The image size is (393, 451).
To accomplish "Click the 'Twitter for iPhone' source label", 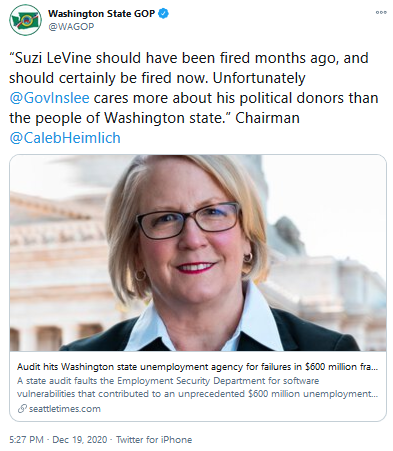I will (154, 440).
